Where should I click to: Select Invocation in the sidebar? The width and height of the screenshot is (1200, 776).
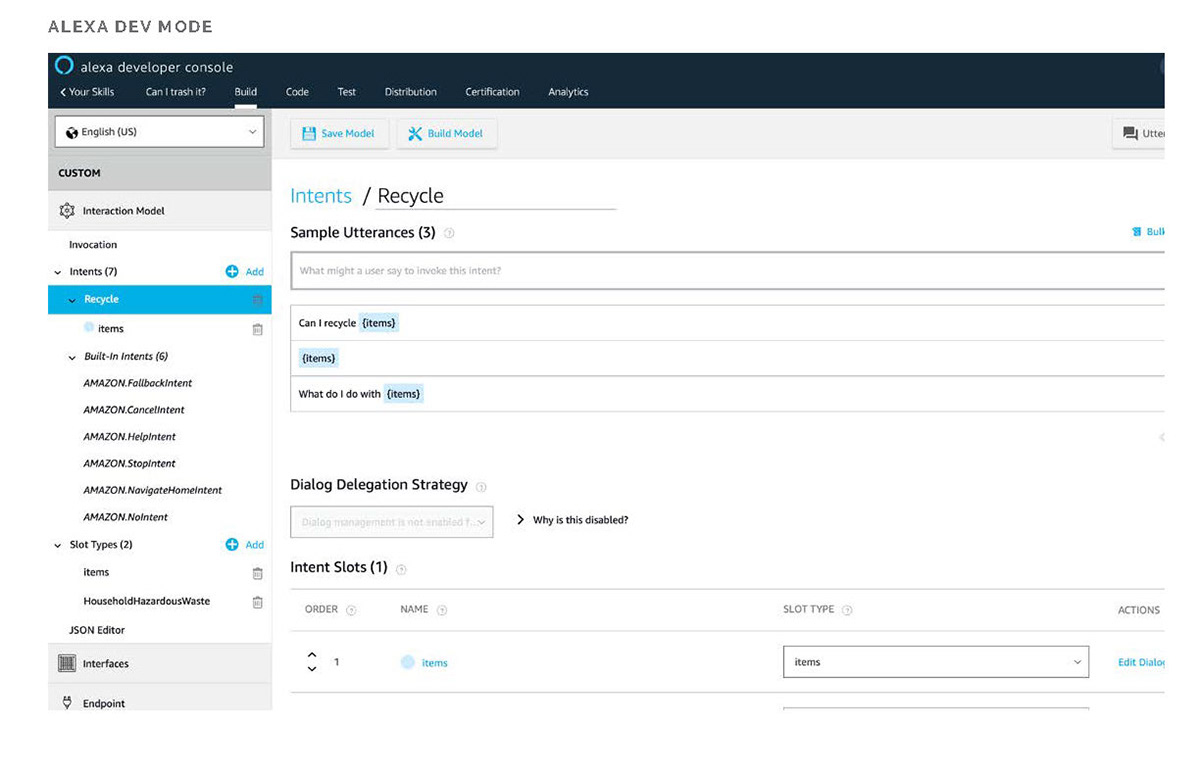[x=93, y=245]
